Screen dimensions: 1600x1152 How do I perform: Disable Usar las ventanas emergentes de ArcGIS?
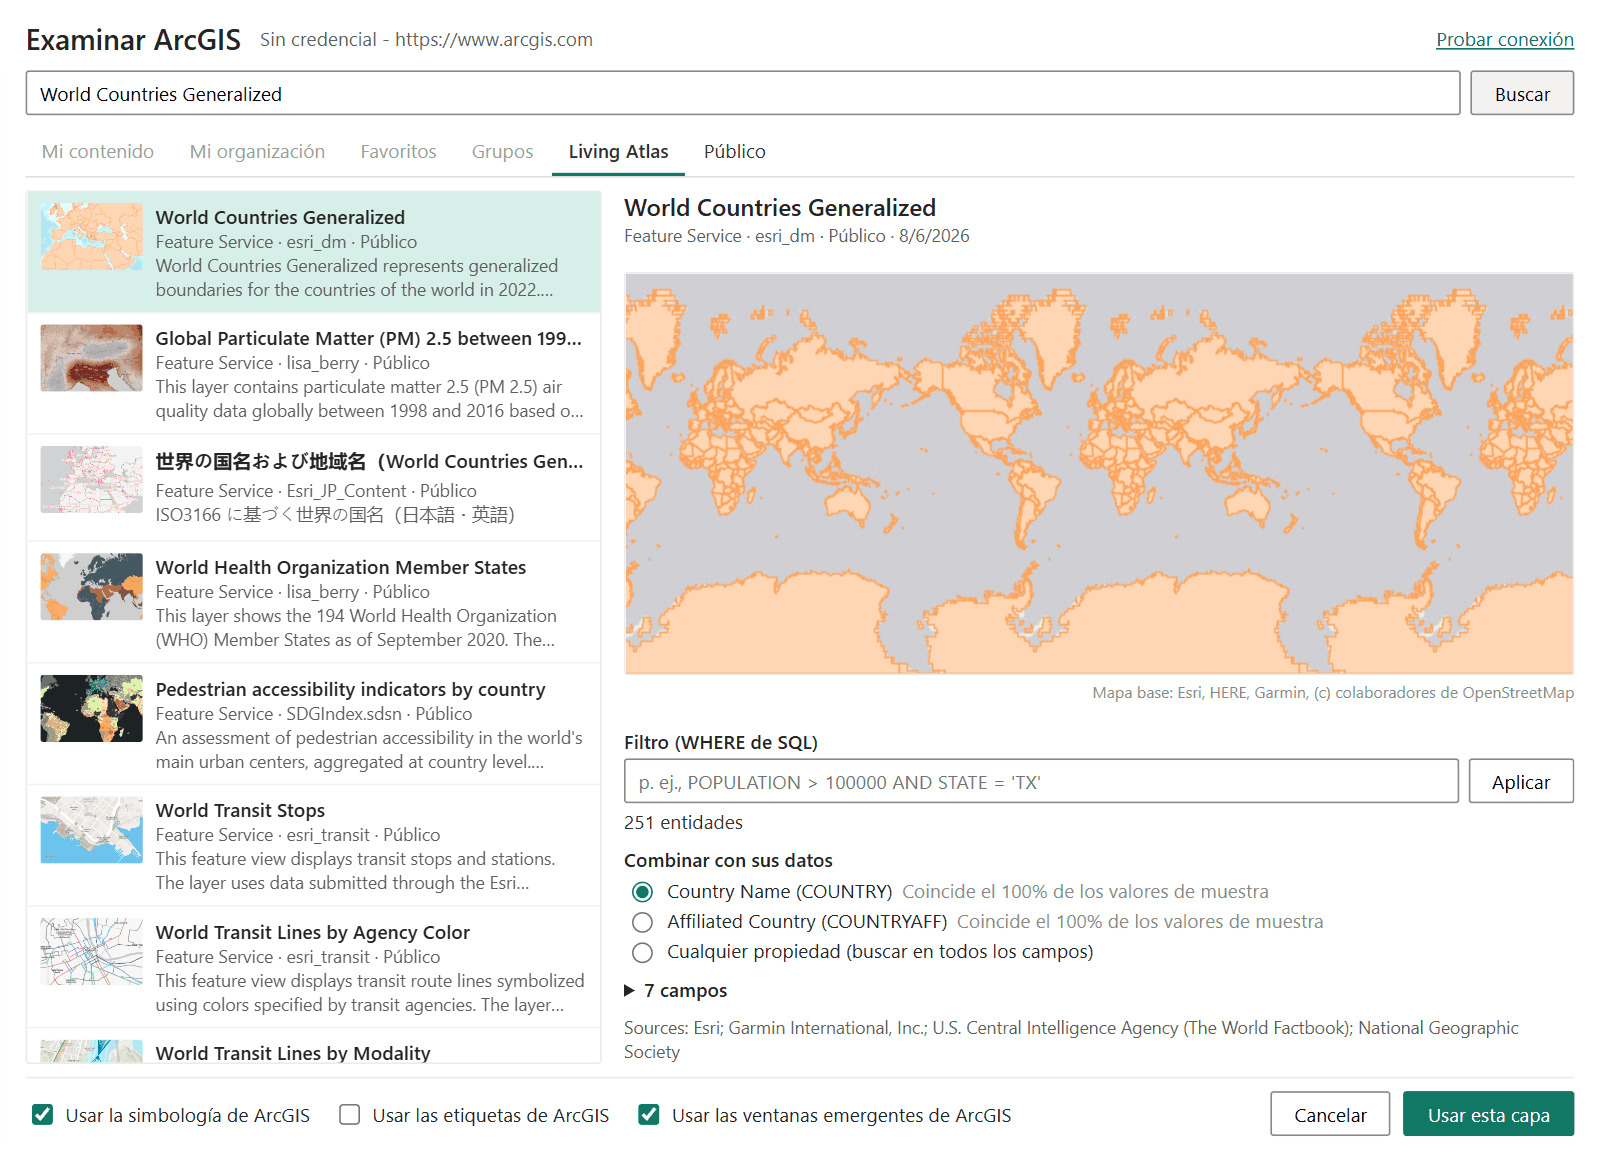pyautogui.click(x=649, y=1115)
